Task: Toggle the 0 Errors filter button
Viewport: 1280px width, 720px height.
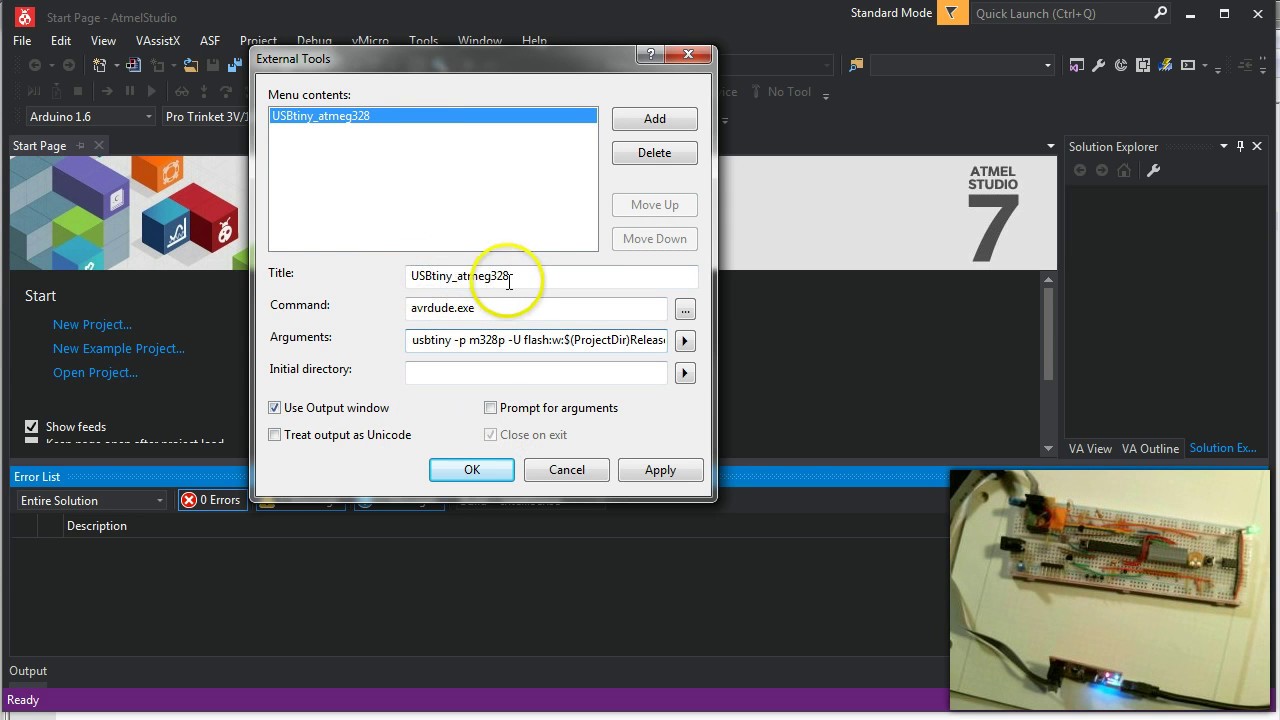Action: coord(211,500)
